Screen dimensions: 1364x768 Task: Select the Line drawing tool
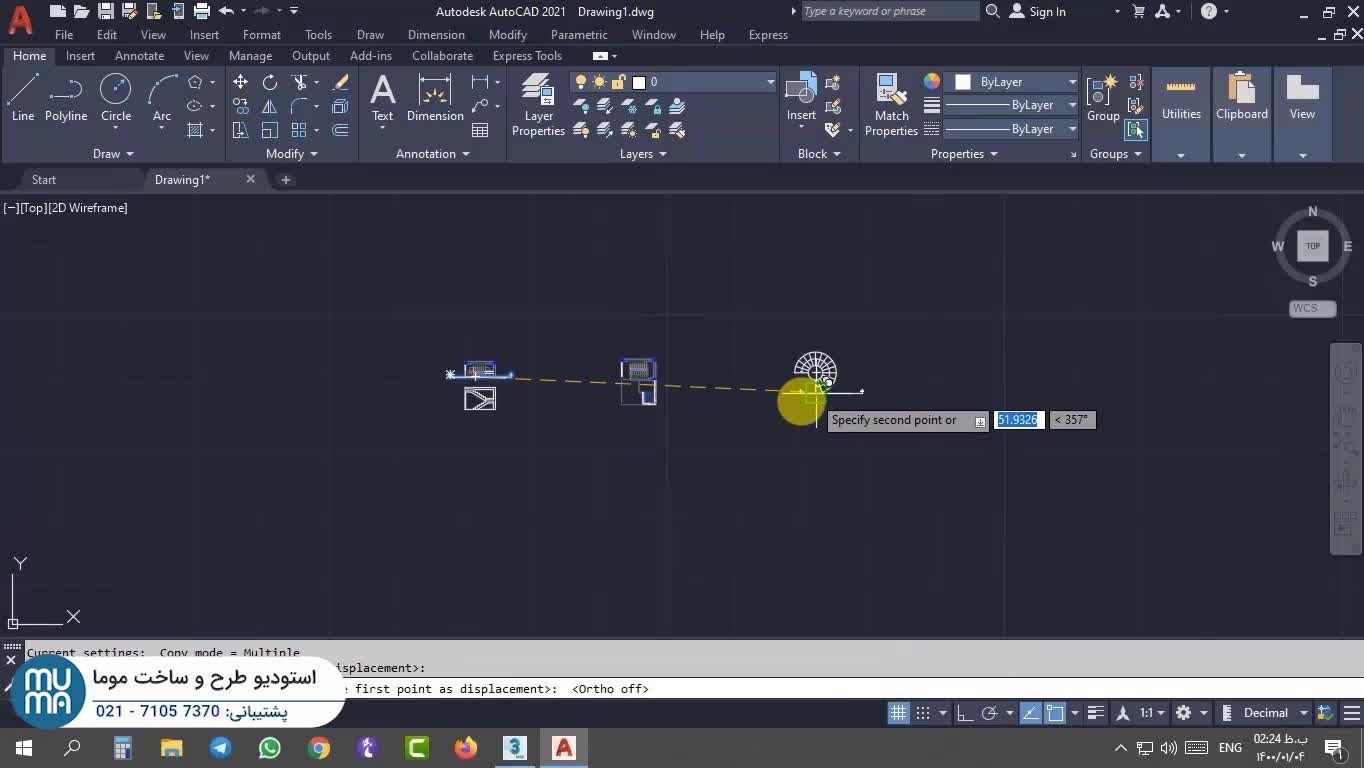click(23, 98)
